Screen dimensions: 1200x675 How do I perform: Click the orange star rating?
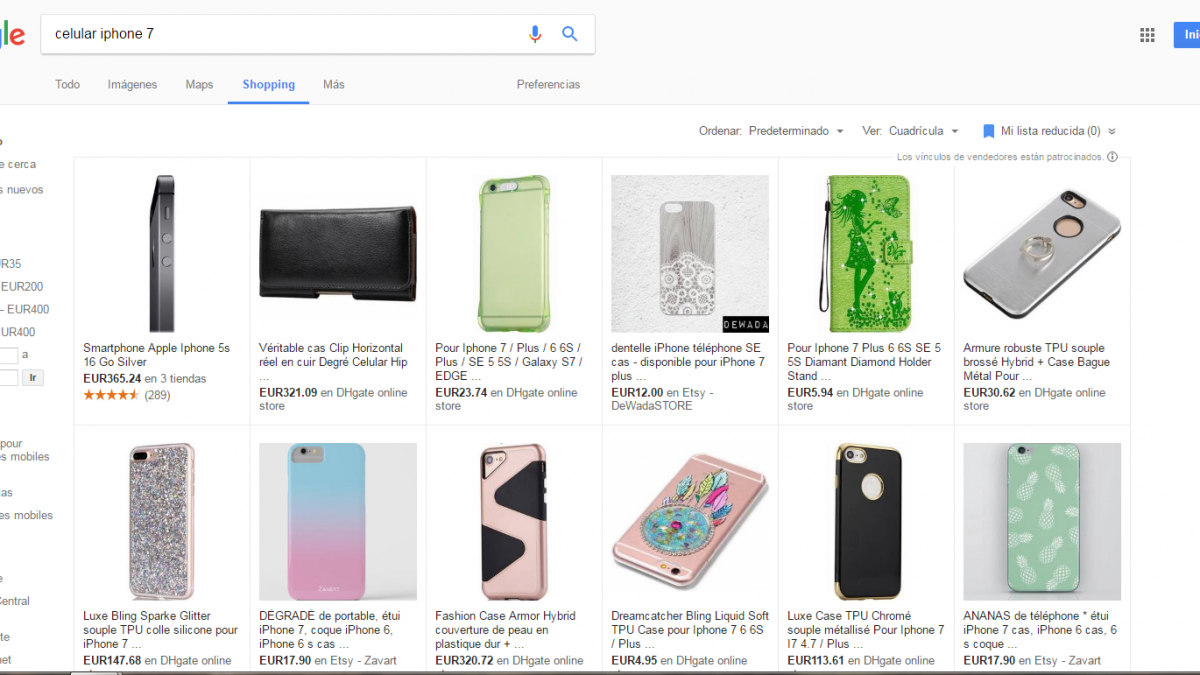pos(111,395)
